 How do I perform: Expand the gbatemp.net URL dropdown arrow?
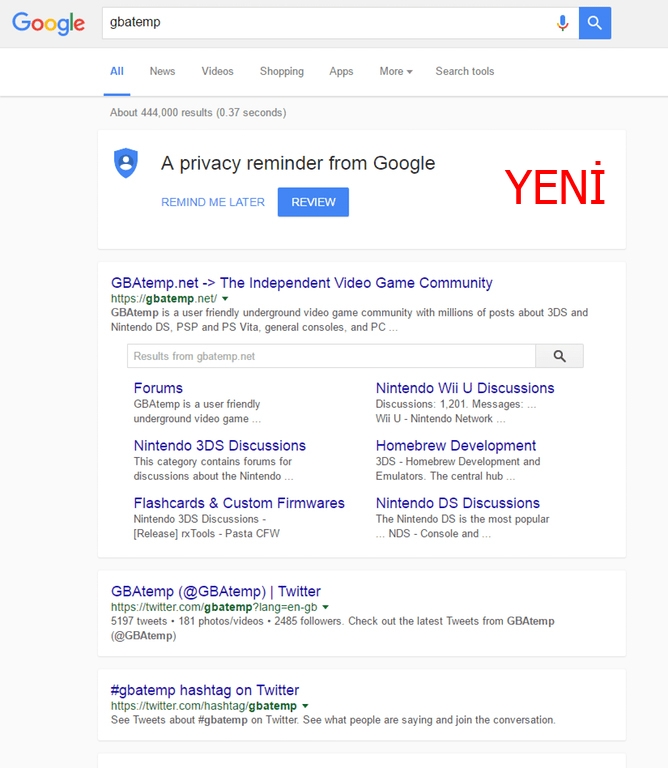pyautogui.click(x=225, y=299)
